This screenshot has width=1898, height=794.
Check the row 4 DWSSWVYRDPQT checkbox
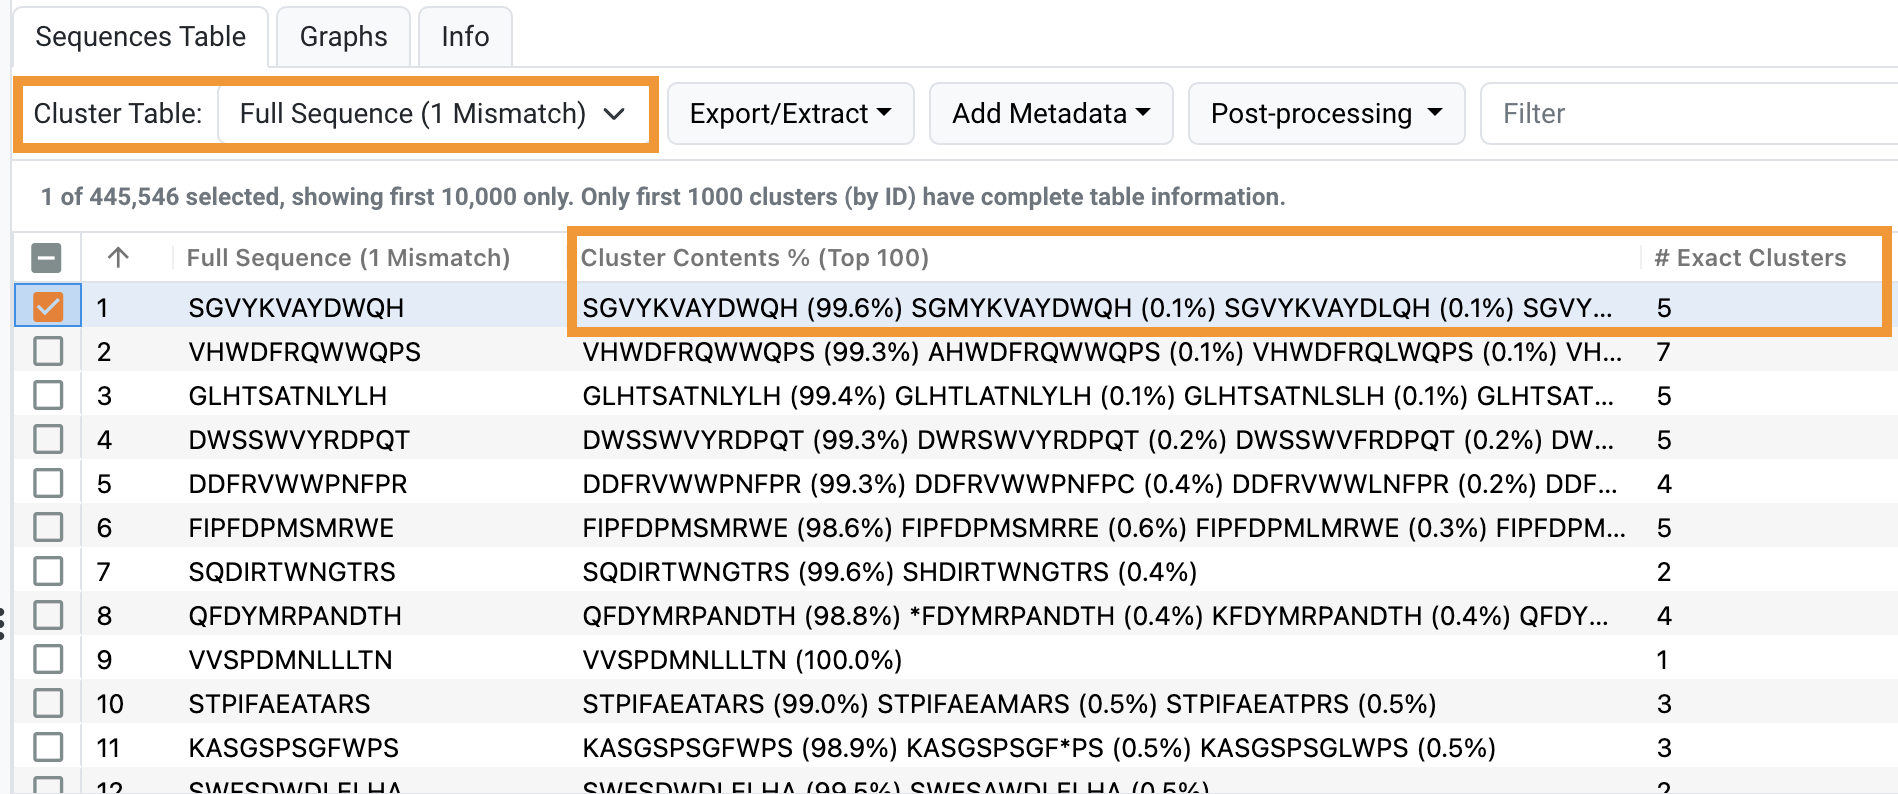coord(48,439)
